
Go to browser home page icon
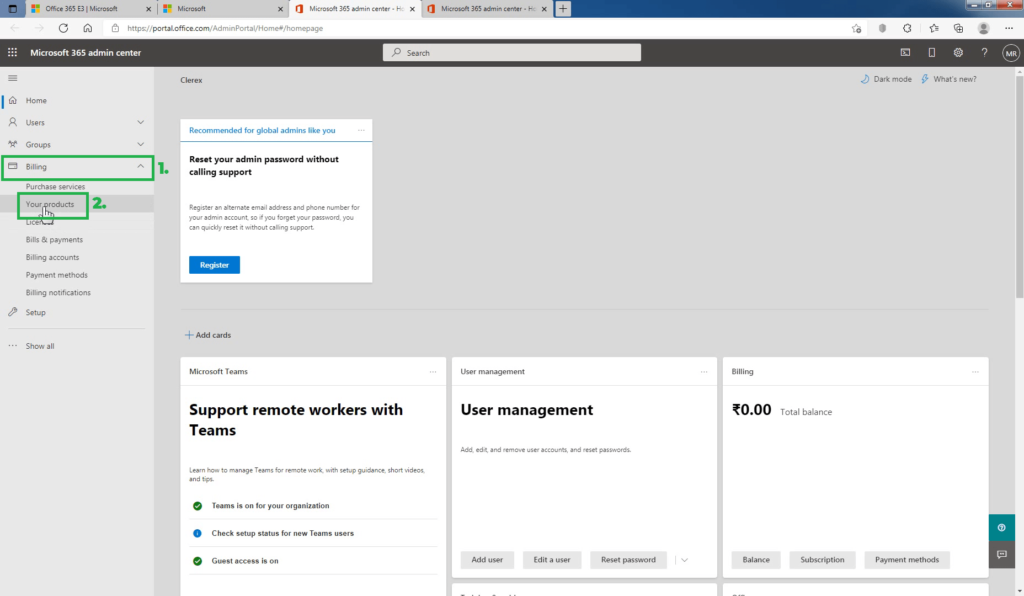pyautogui.click(x=88, y=28)
